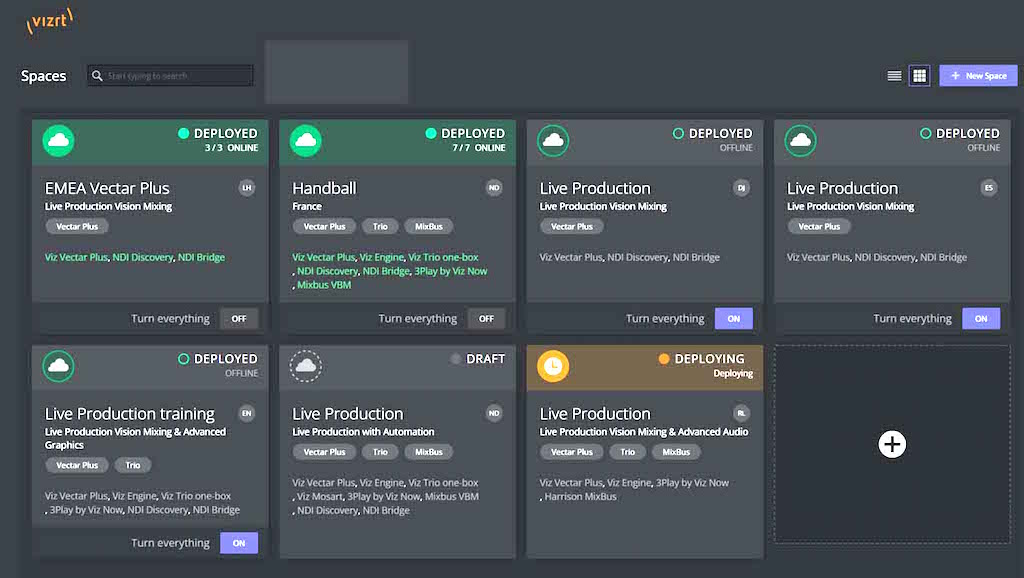Click status ring on Live Production training card
Screen dimensions: 1024x578
pyautogui.click(x=184, y=359)
